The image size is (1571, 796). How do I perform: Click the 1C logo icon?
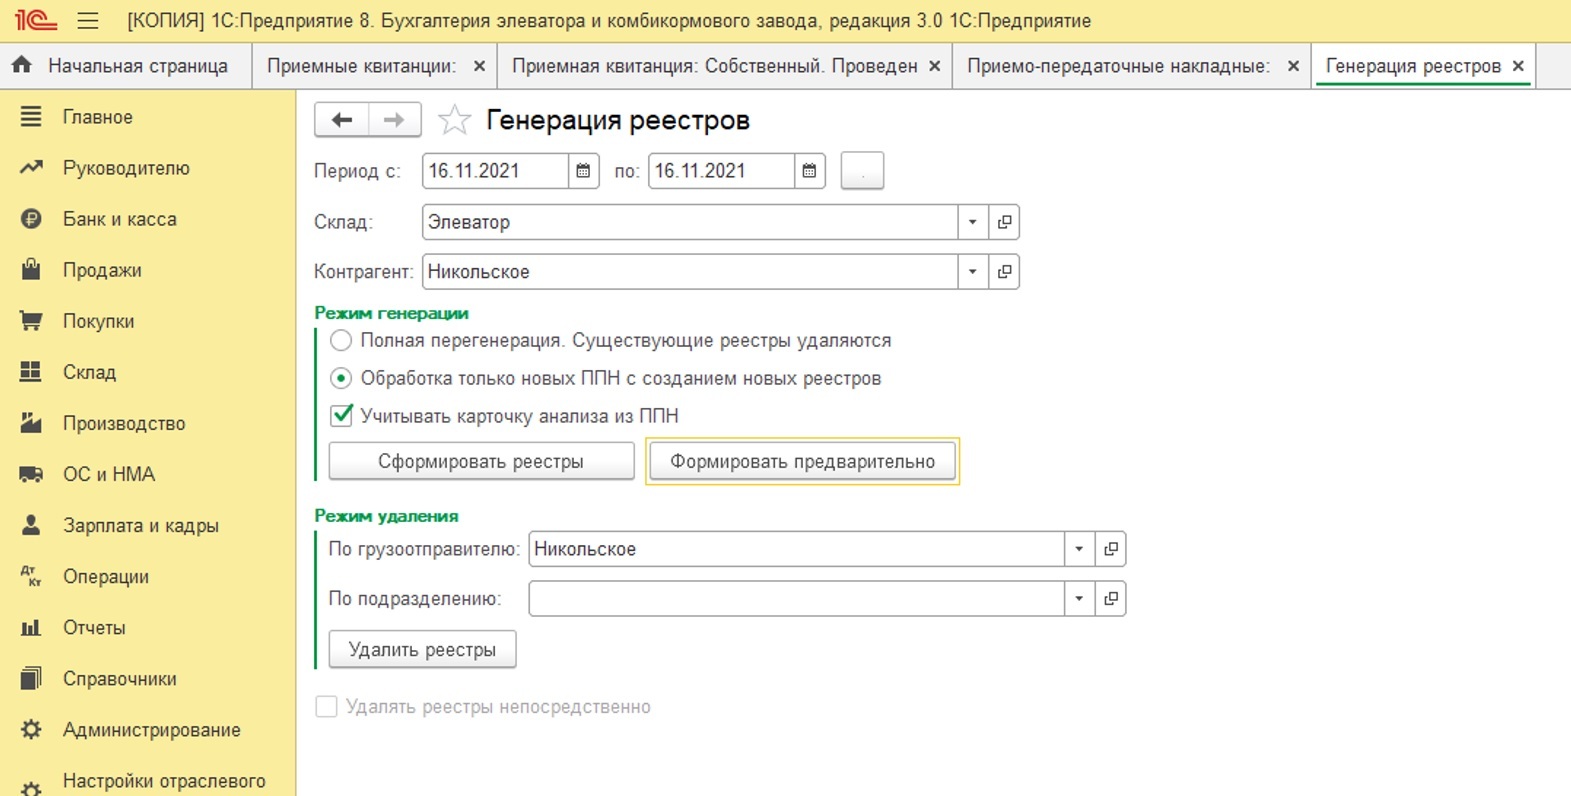click(35, 20)
